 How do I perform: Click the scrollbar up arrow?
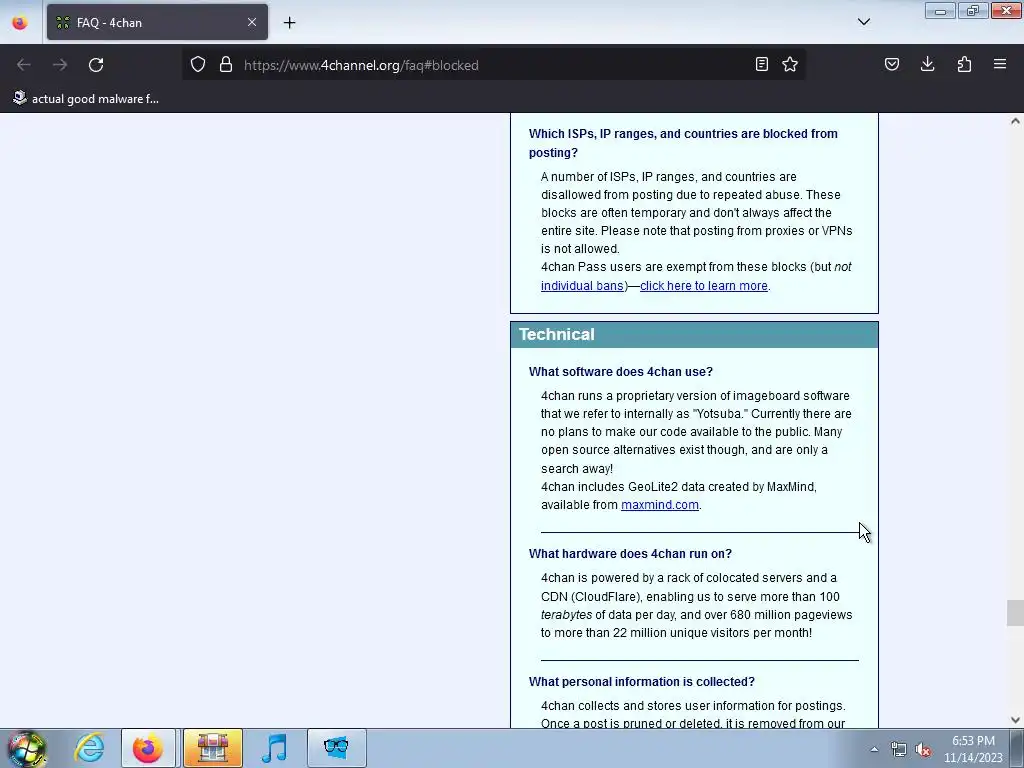point(1015,121)
